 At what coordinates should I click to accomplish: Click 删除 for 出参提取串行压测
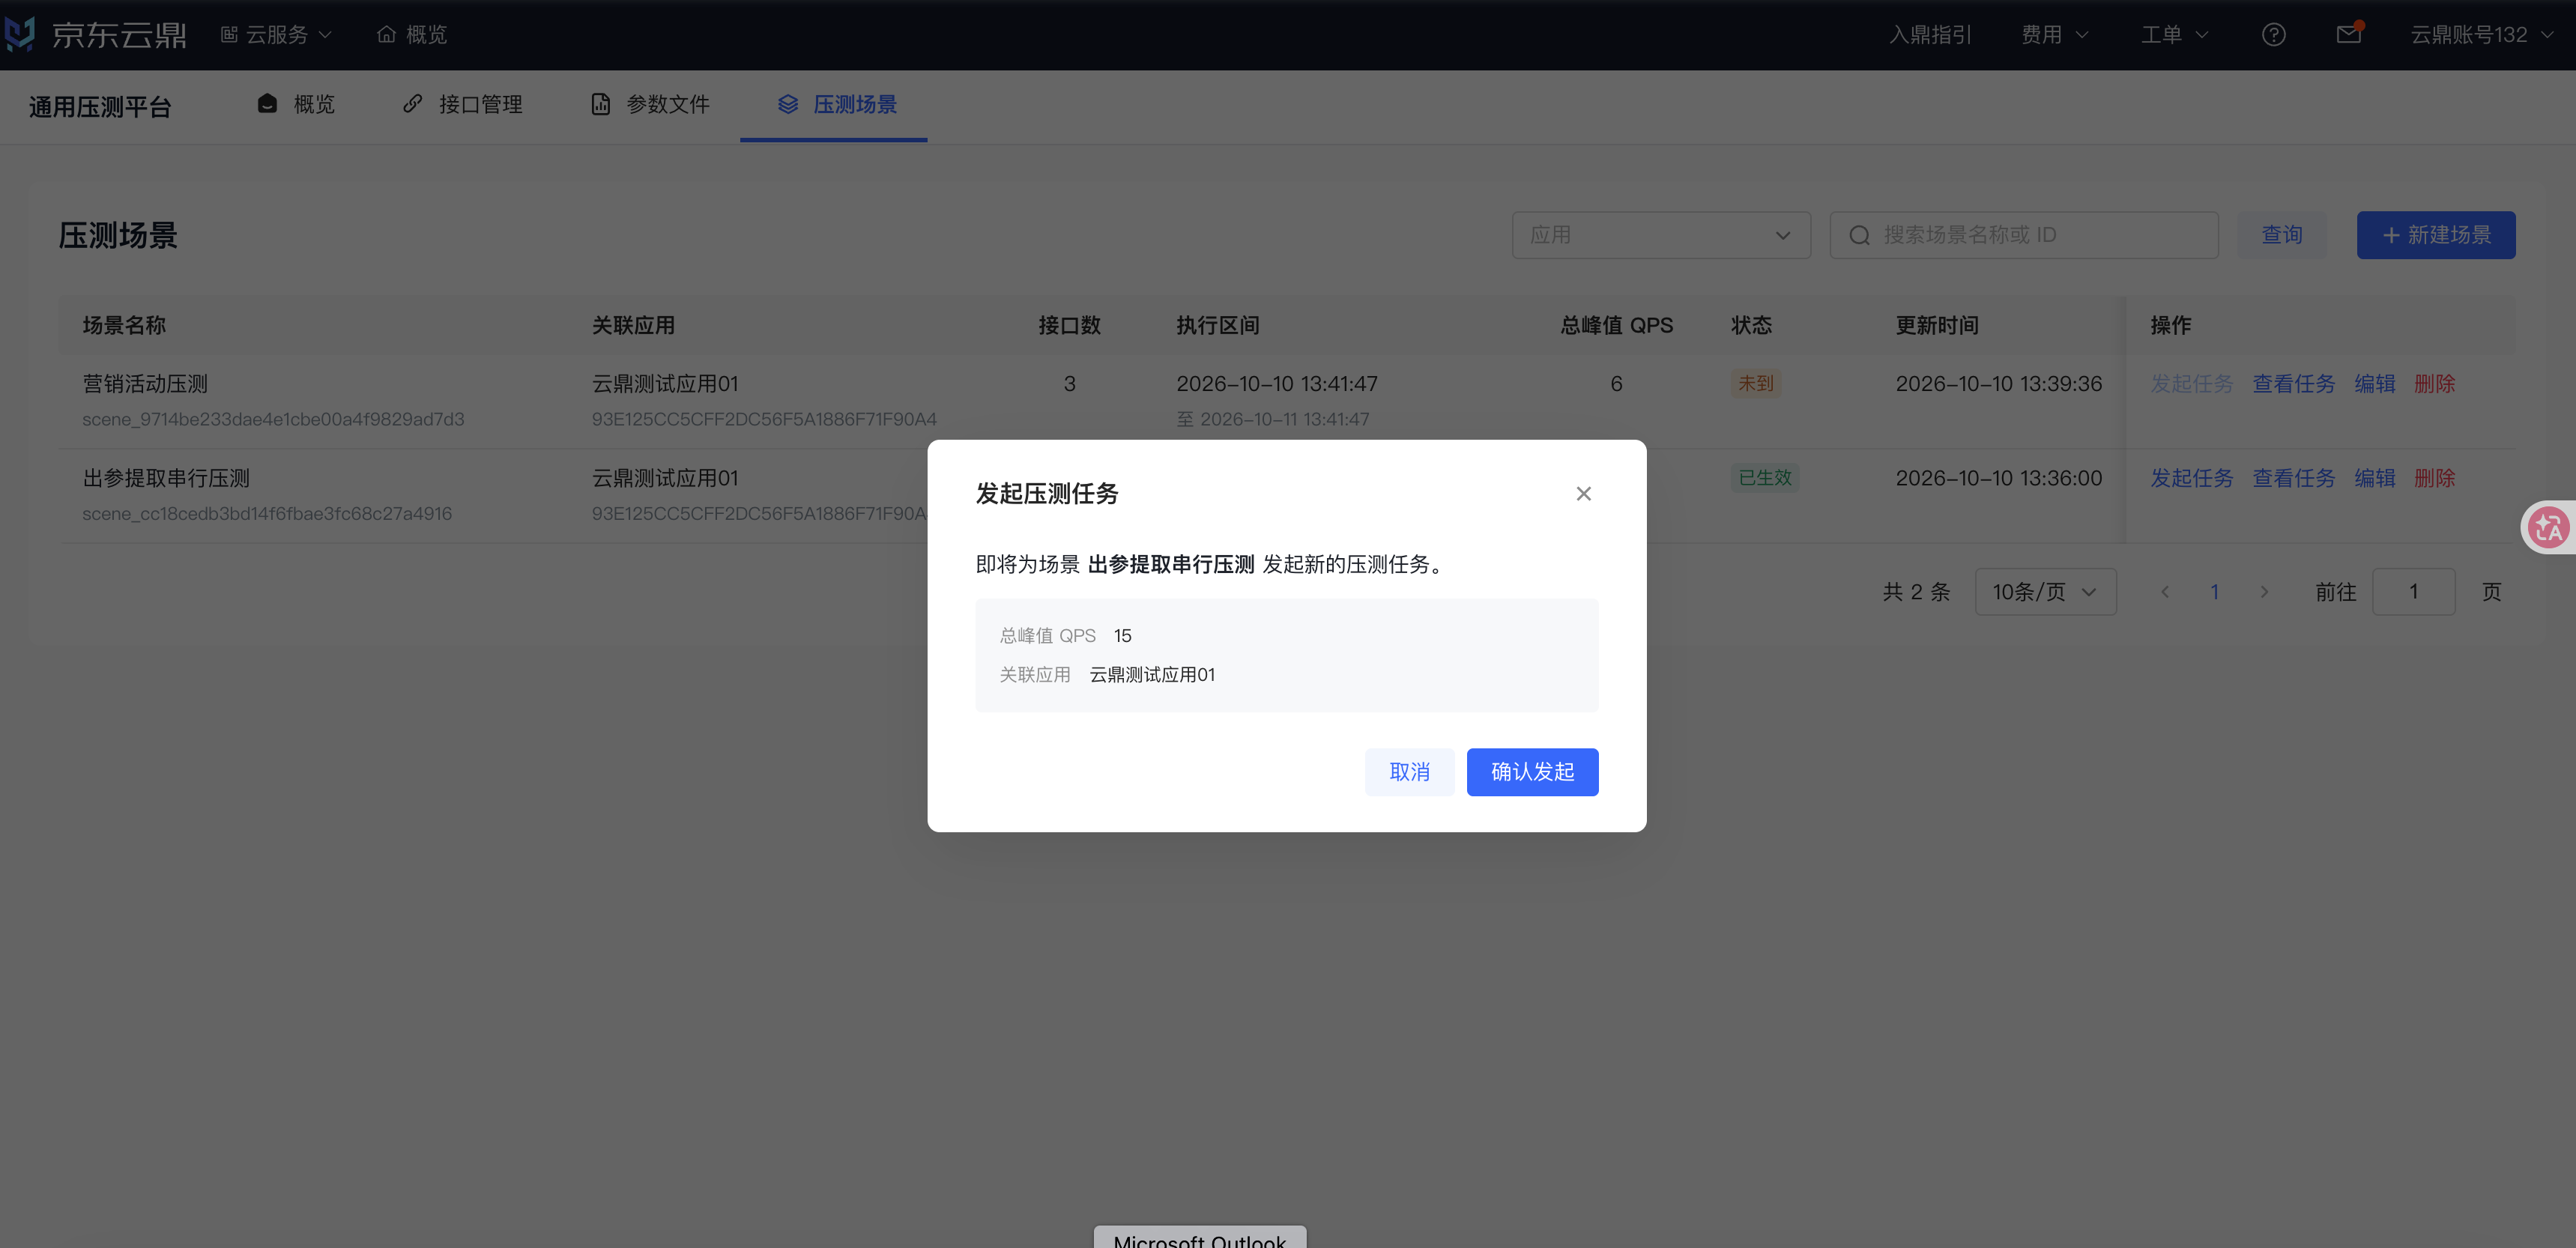point(2434,478)
